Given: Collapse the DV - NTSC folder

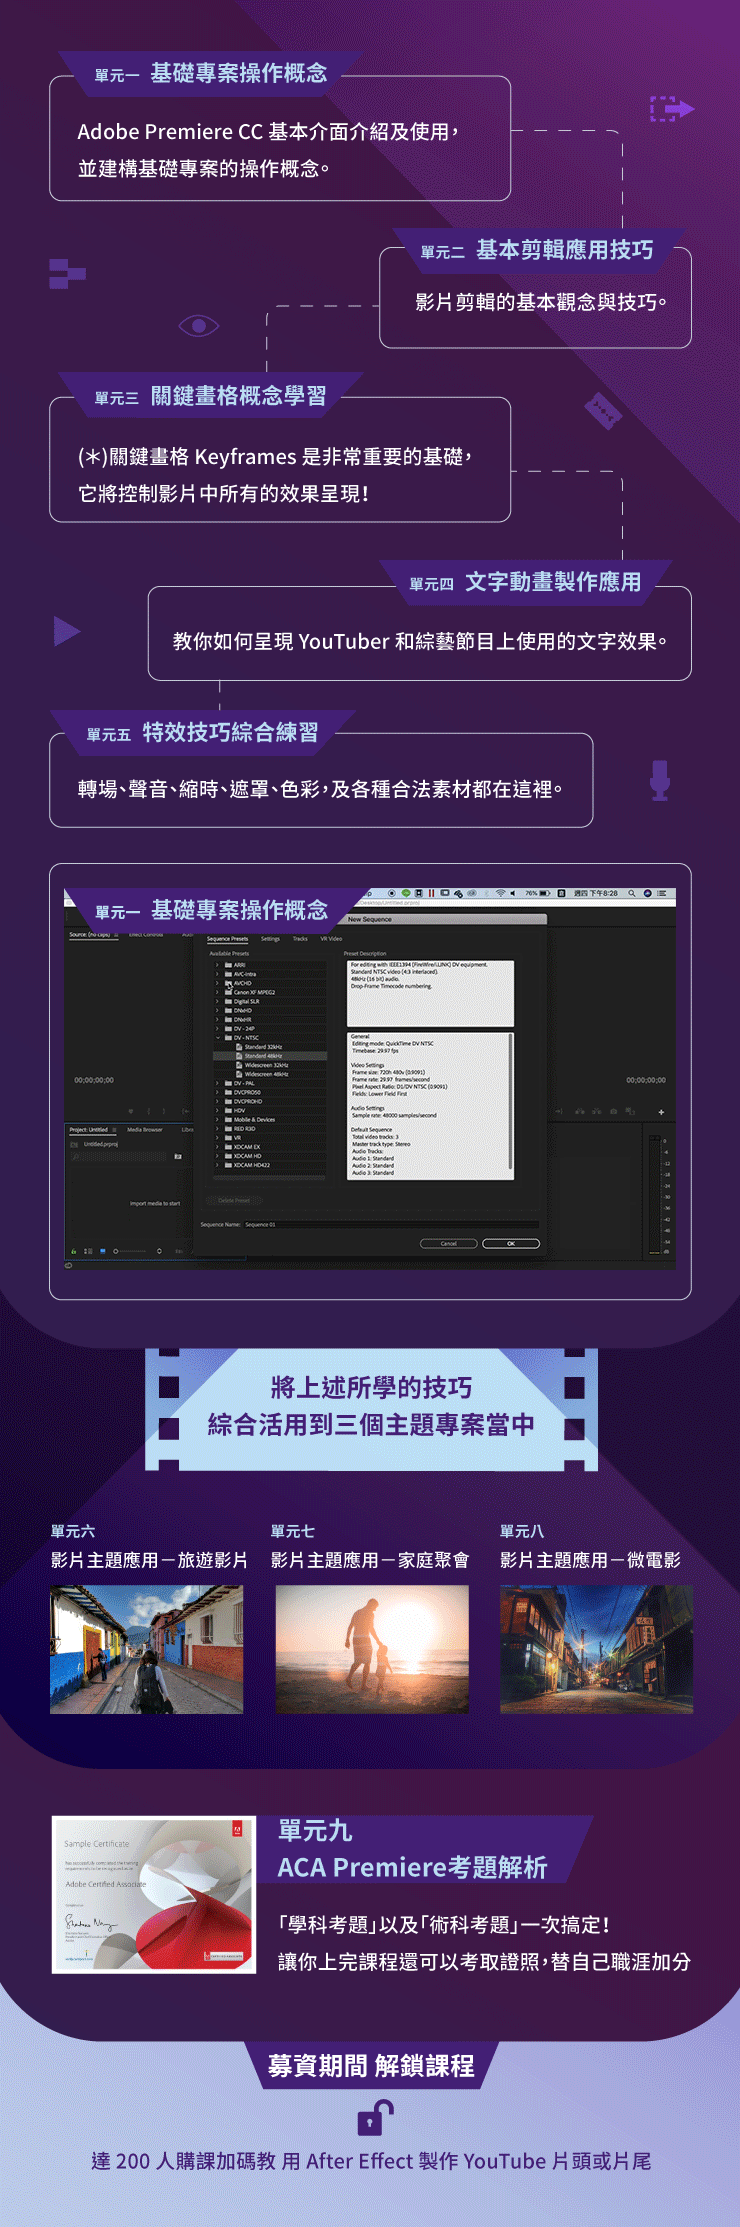Looking at the screenshot, I should point(217,1038).
